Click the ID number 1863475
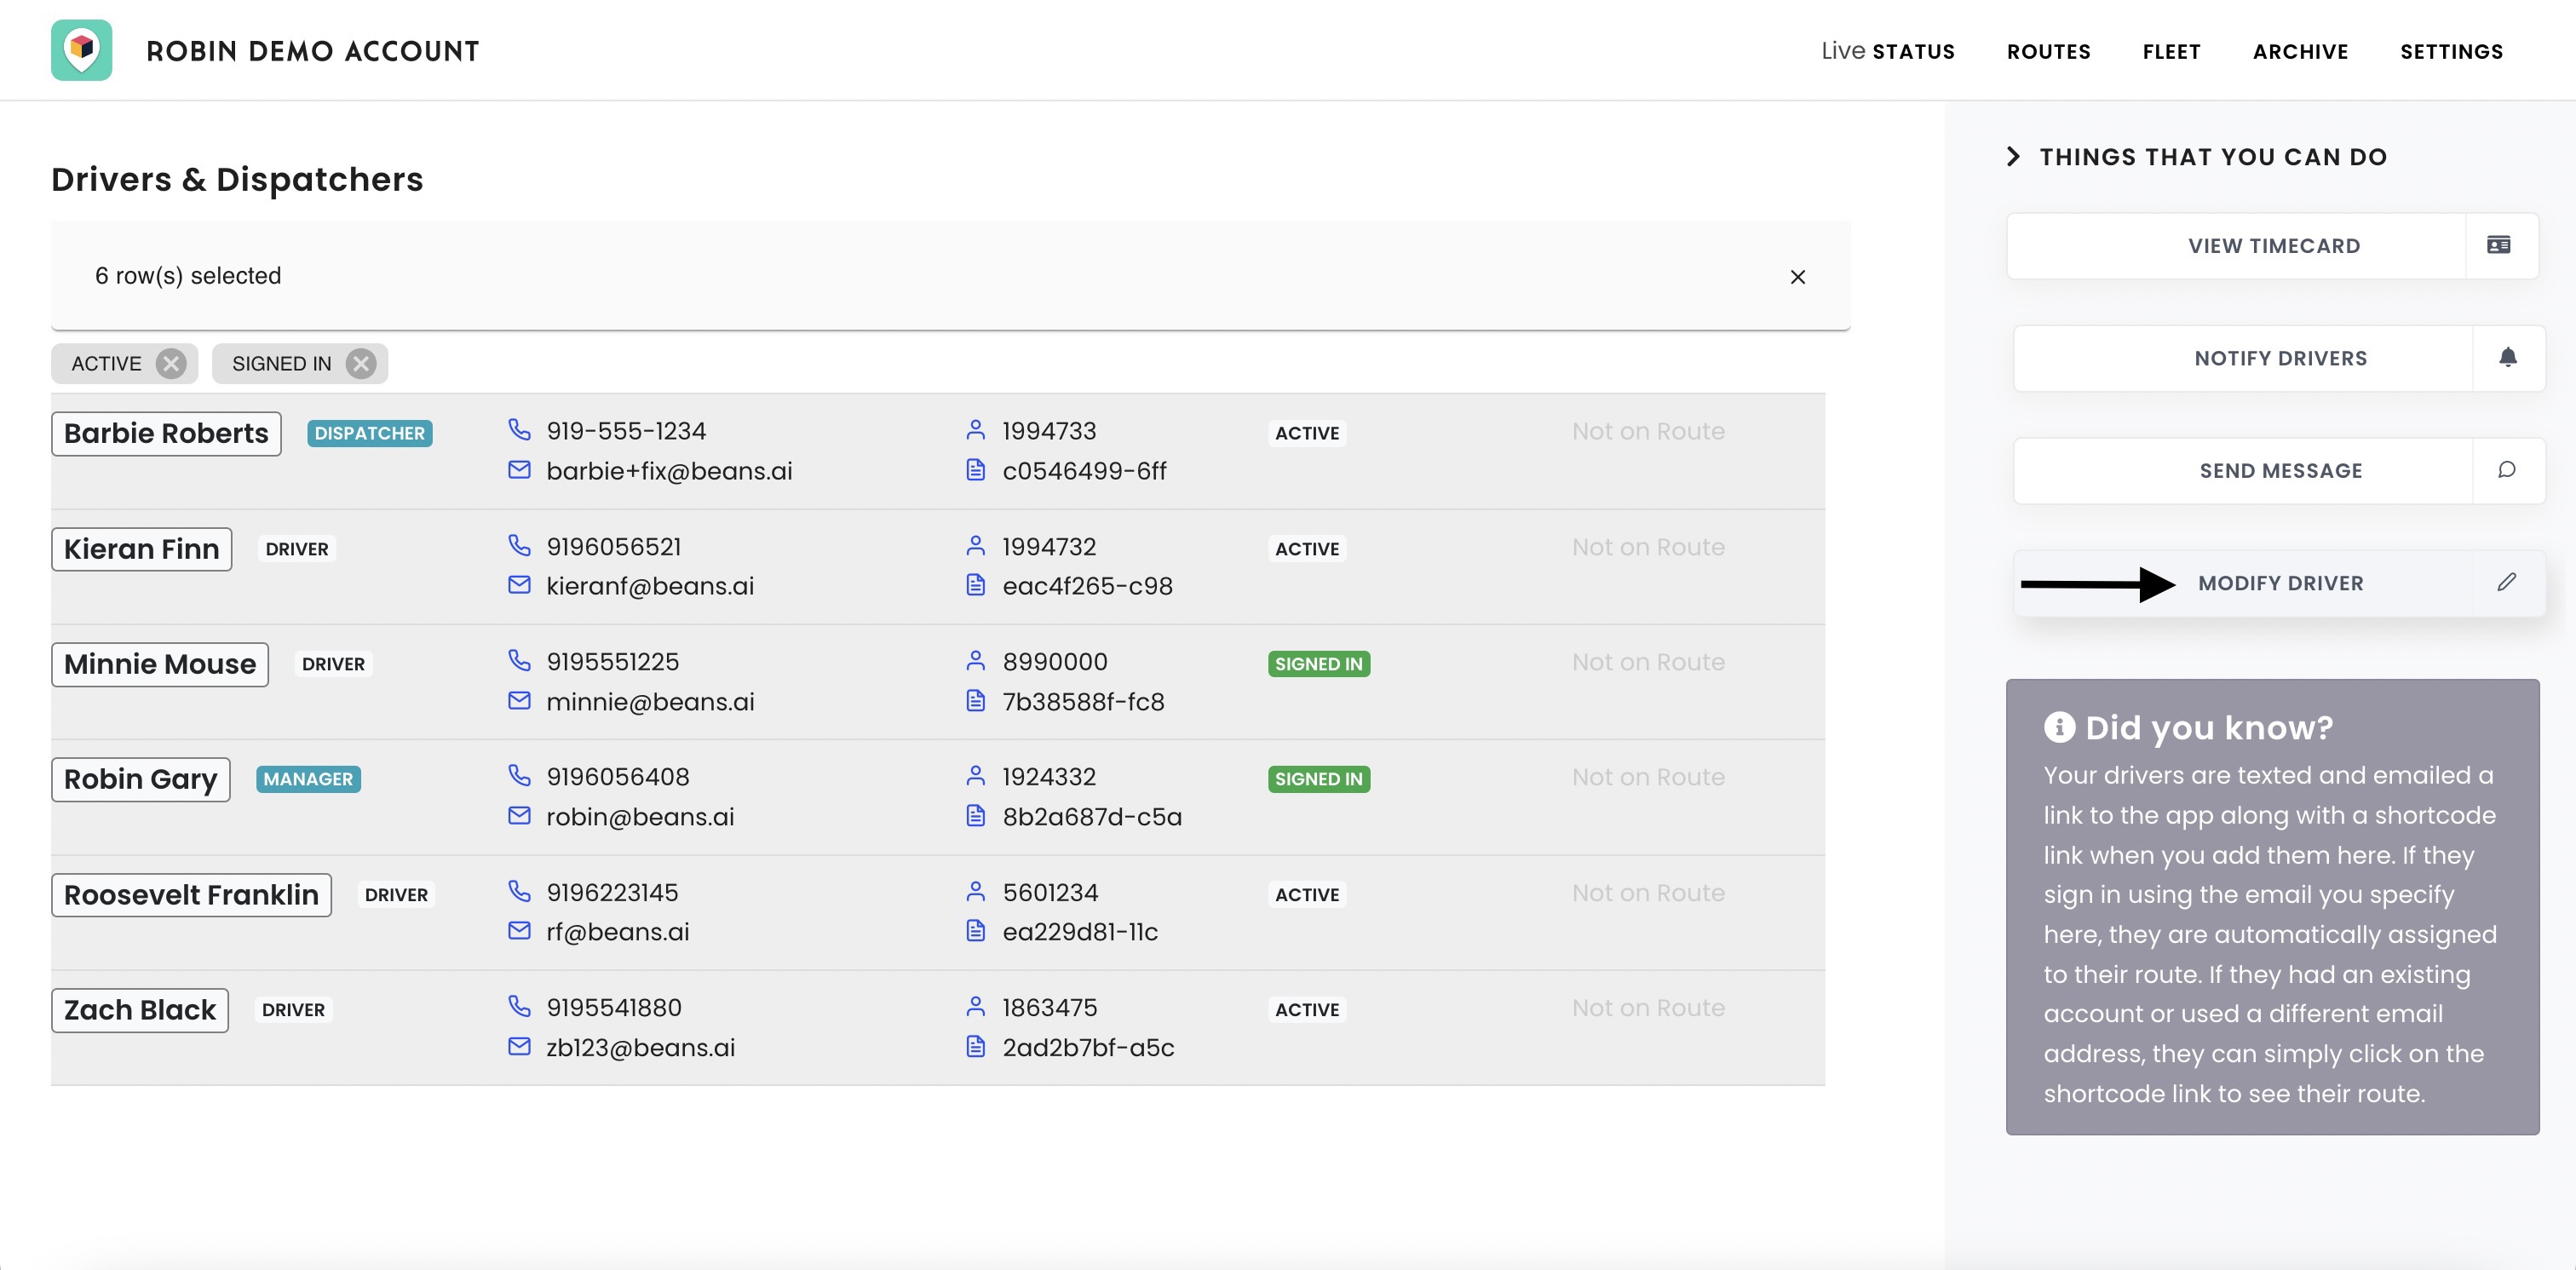Image resolution: width=2576 pixels, height=1270 pixels. coord(1050,1007)
